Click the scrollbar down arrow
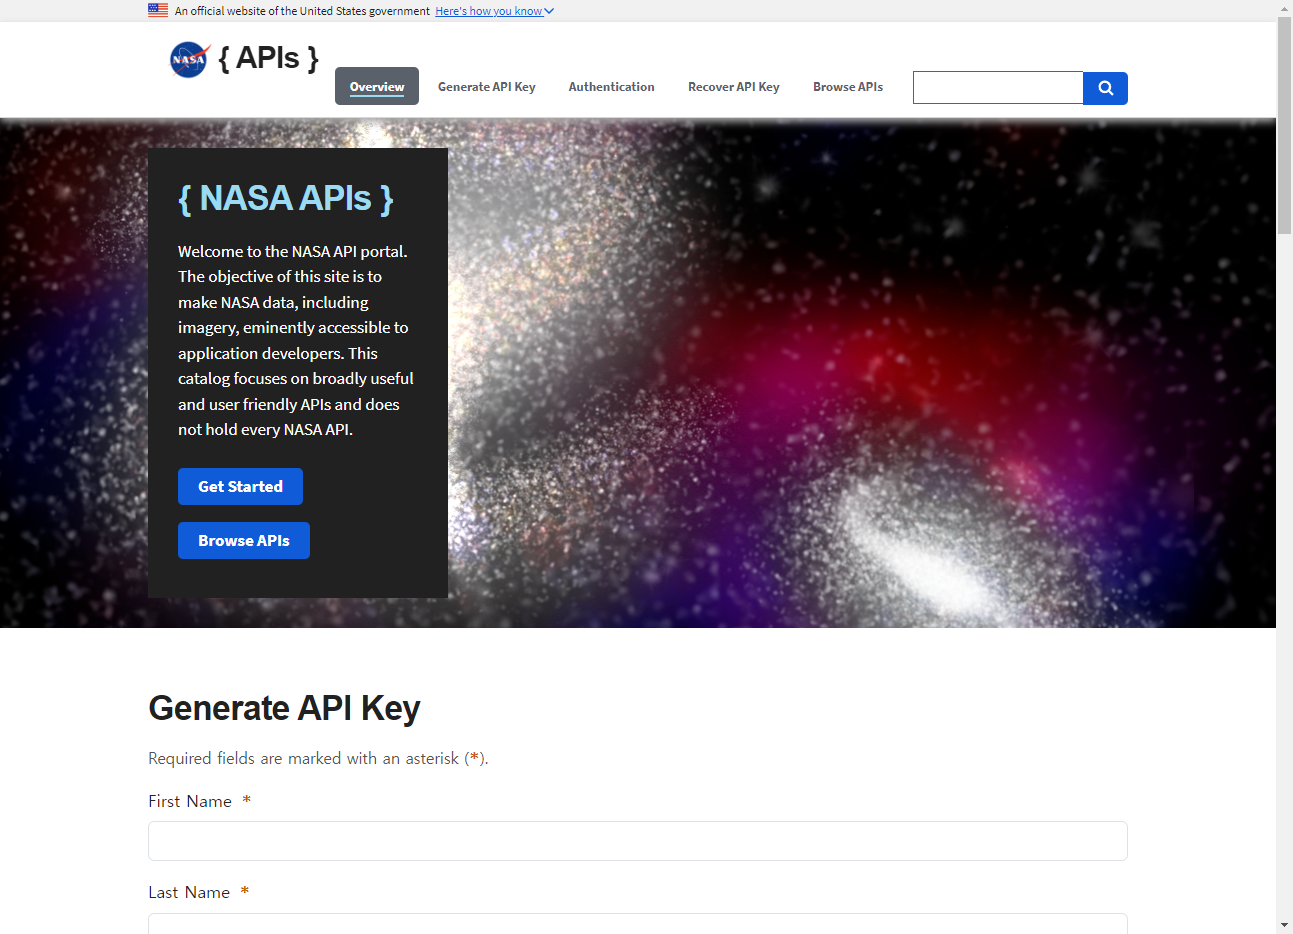 point(1284,925)
